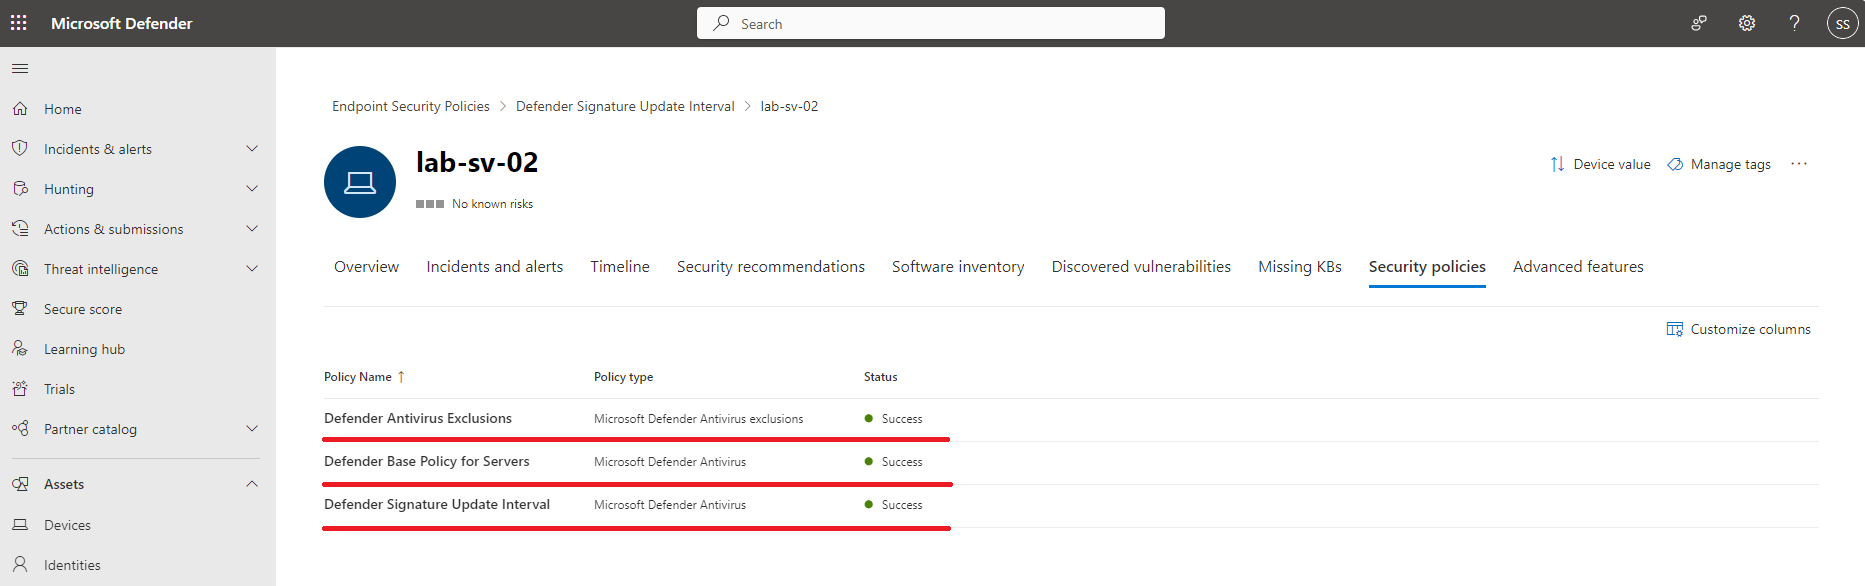1865x586 pixels.
Task: Click the Manage tags tag icon
Action: tap(1675, 164)
